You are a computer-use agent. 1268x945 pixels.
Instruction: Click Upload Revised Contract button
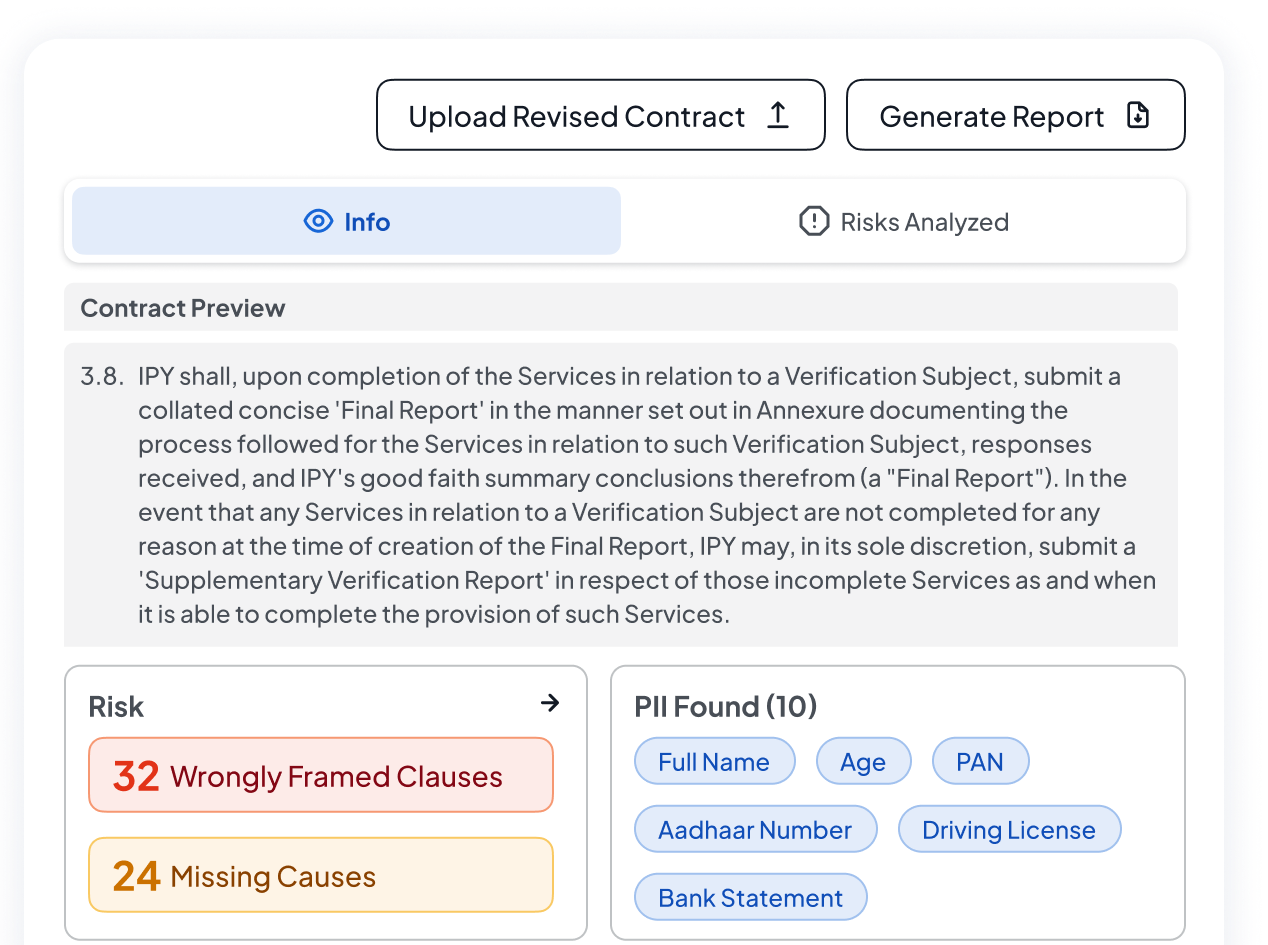point(601,115)
